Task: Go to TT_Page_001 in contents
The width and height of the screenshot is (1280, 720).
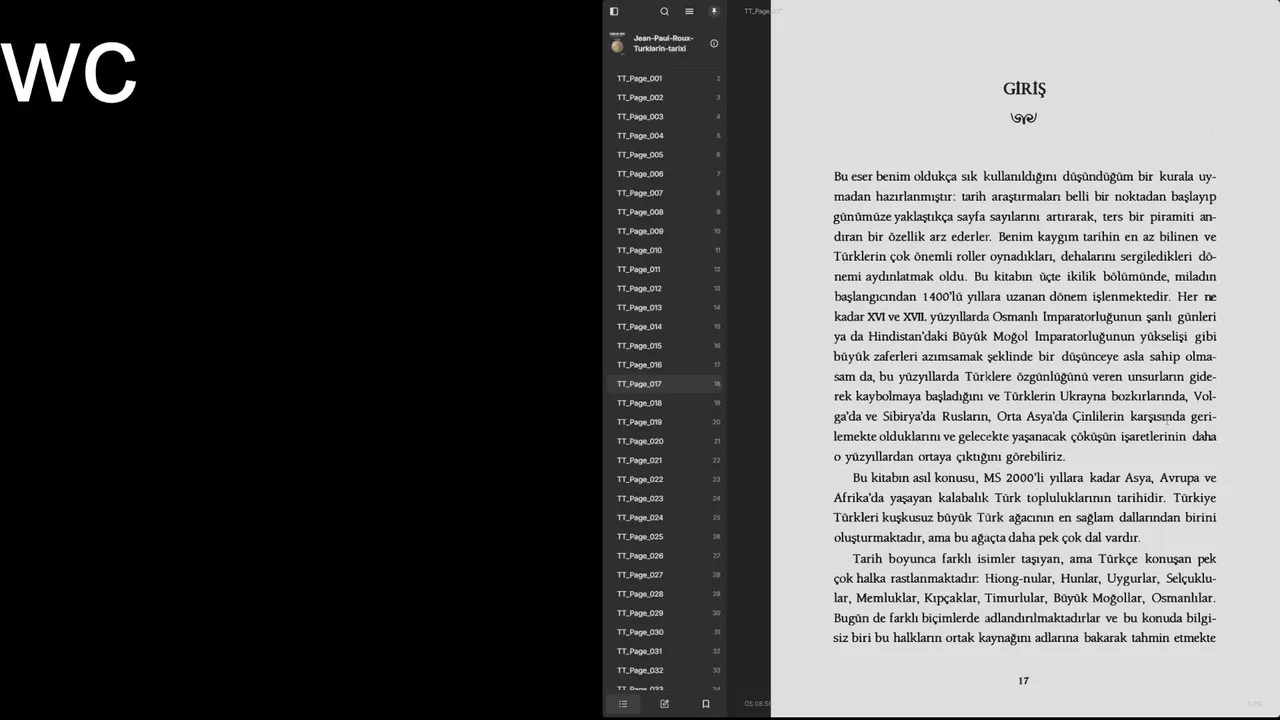Action: point(665,78)
